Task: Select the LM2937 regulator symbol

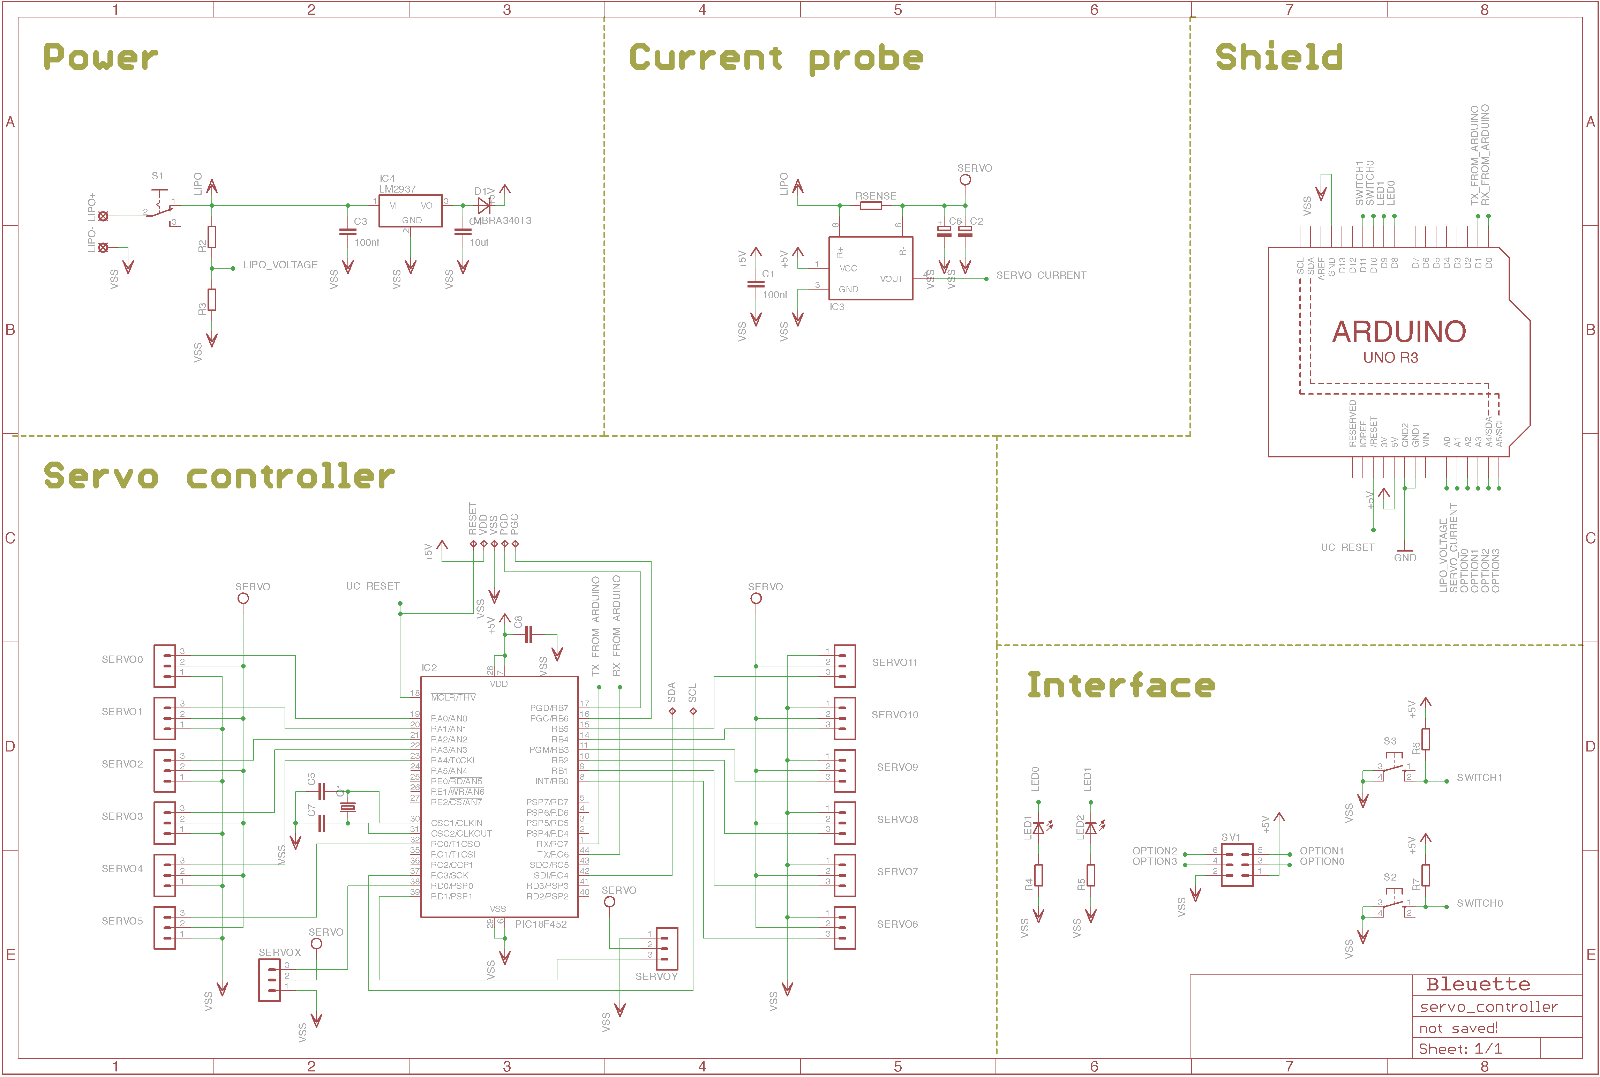Action: pyautogui.click(x=410, y=211)
